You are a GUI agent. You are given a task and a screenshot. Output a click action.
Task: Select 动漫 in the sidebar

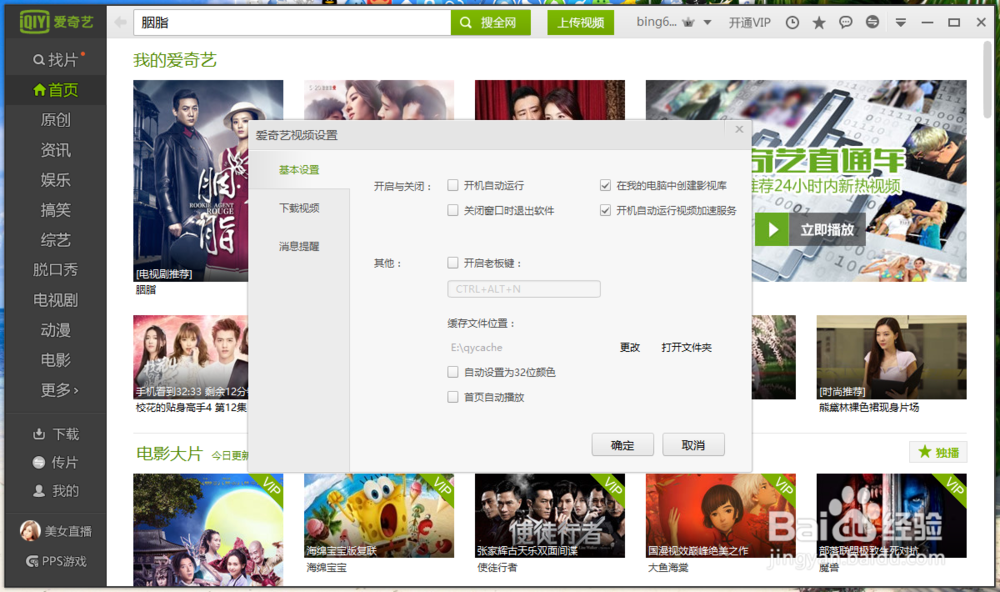[x=55, y=330]
